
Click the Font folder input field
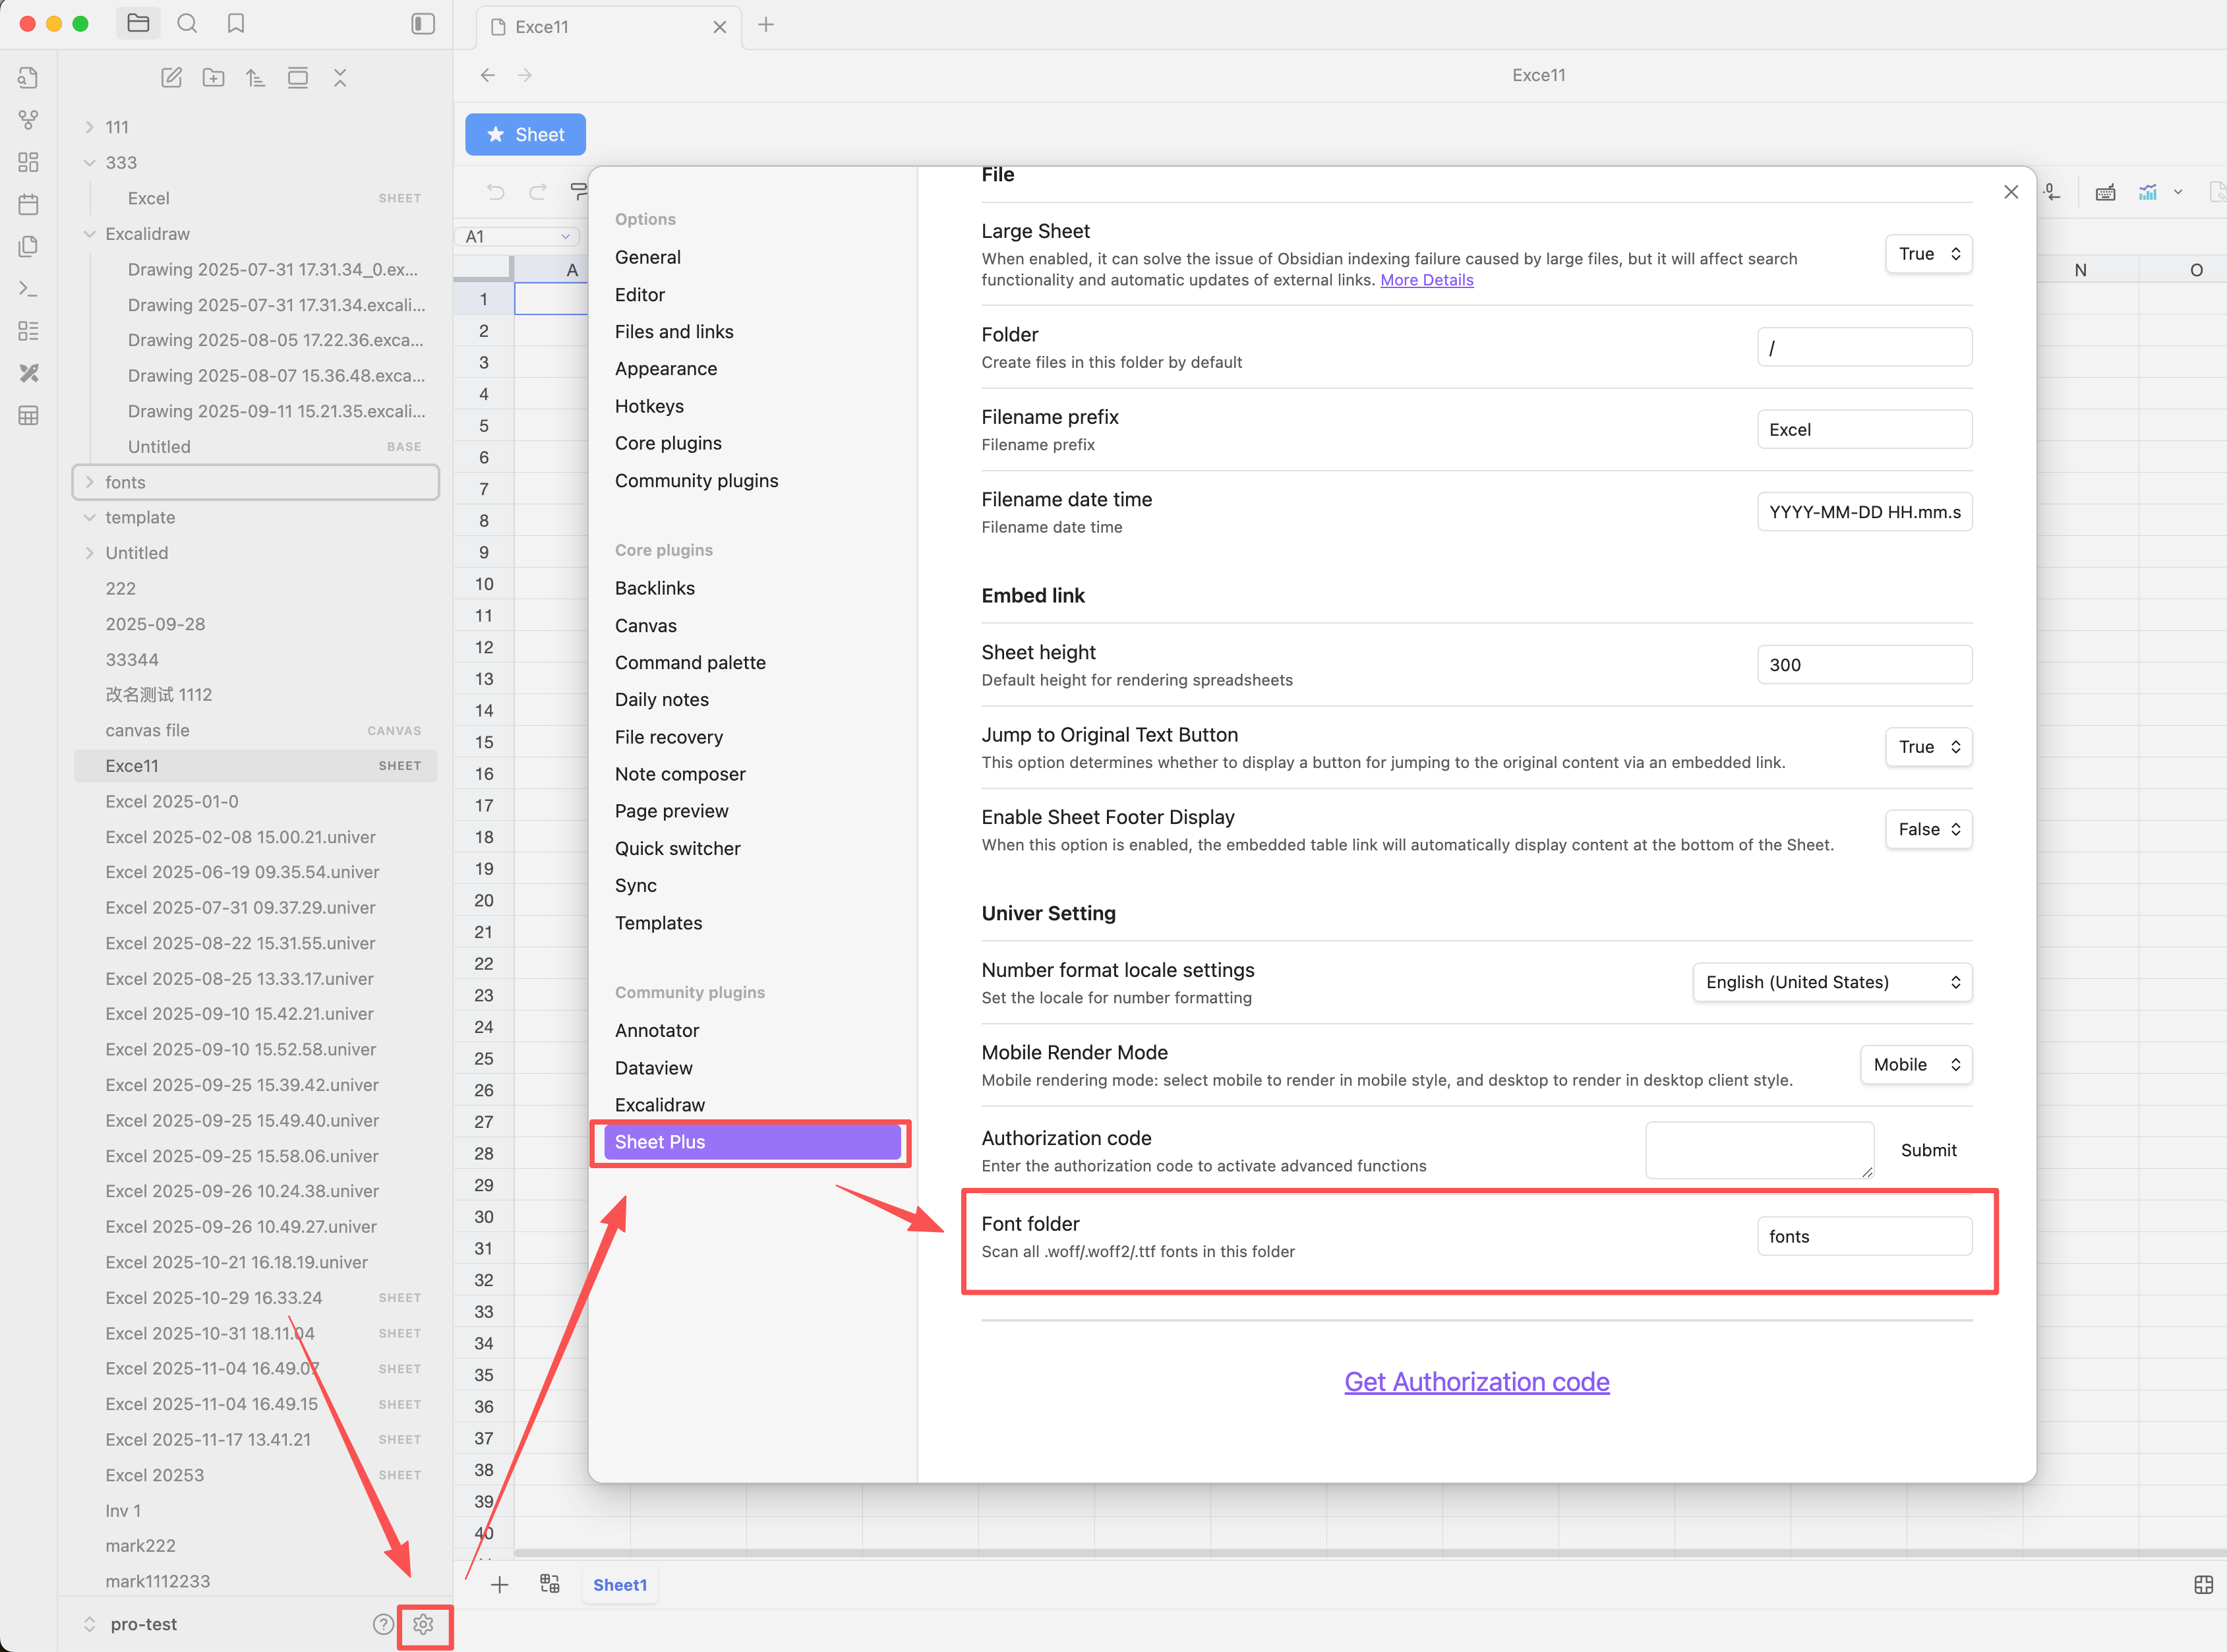[1864, 1237]
